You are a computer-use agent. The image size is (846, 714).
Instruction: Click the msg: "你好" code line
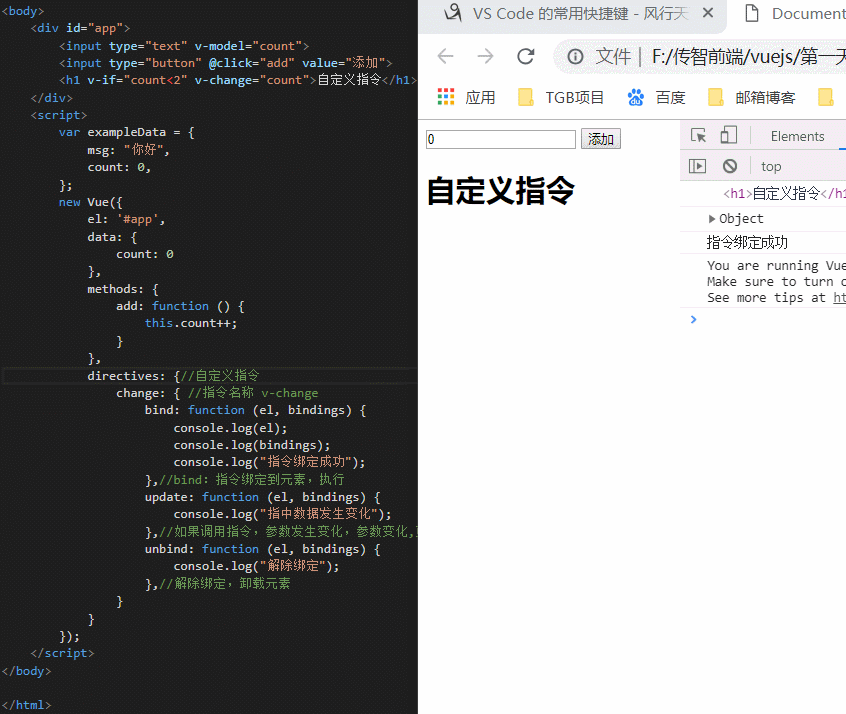click(x=128, y=150)
